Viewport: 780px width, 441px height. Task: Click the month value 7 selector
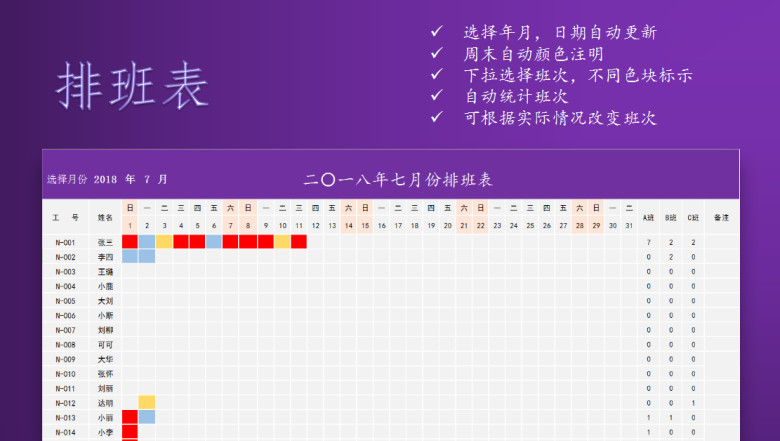[147, 179]
